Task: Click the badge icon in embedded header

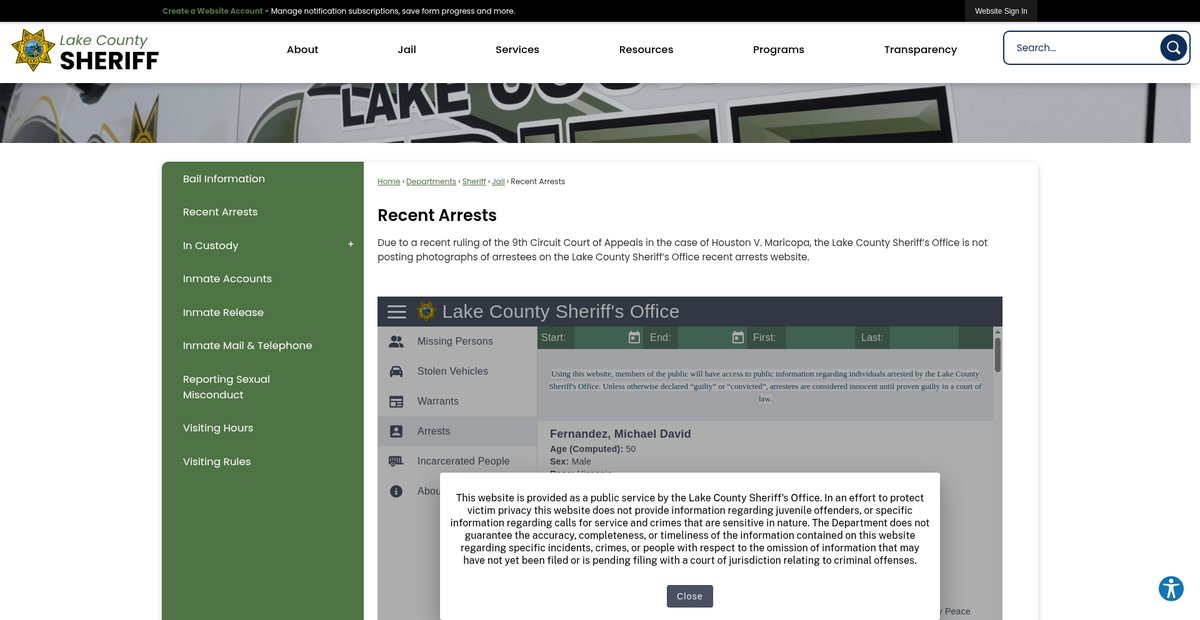Action: 427,312
